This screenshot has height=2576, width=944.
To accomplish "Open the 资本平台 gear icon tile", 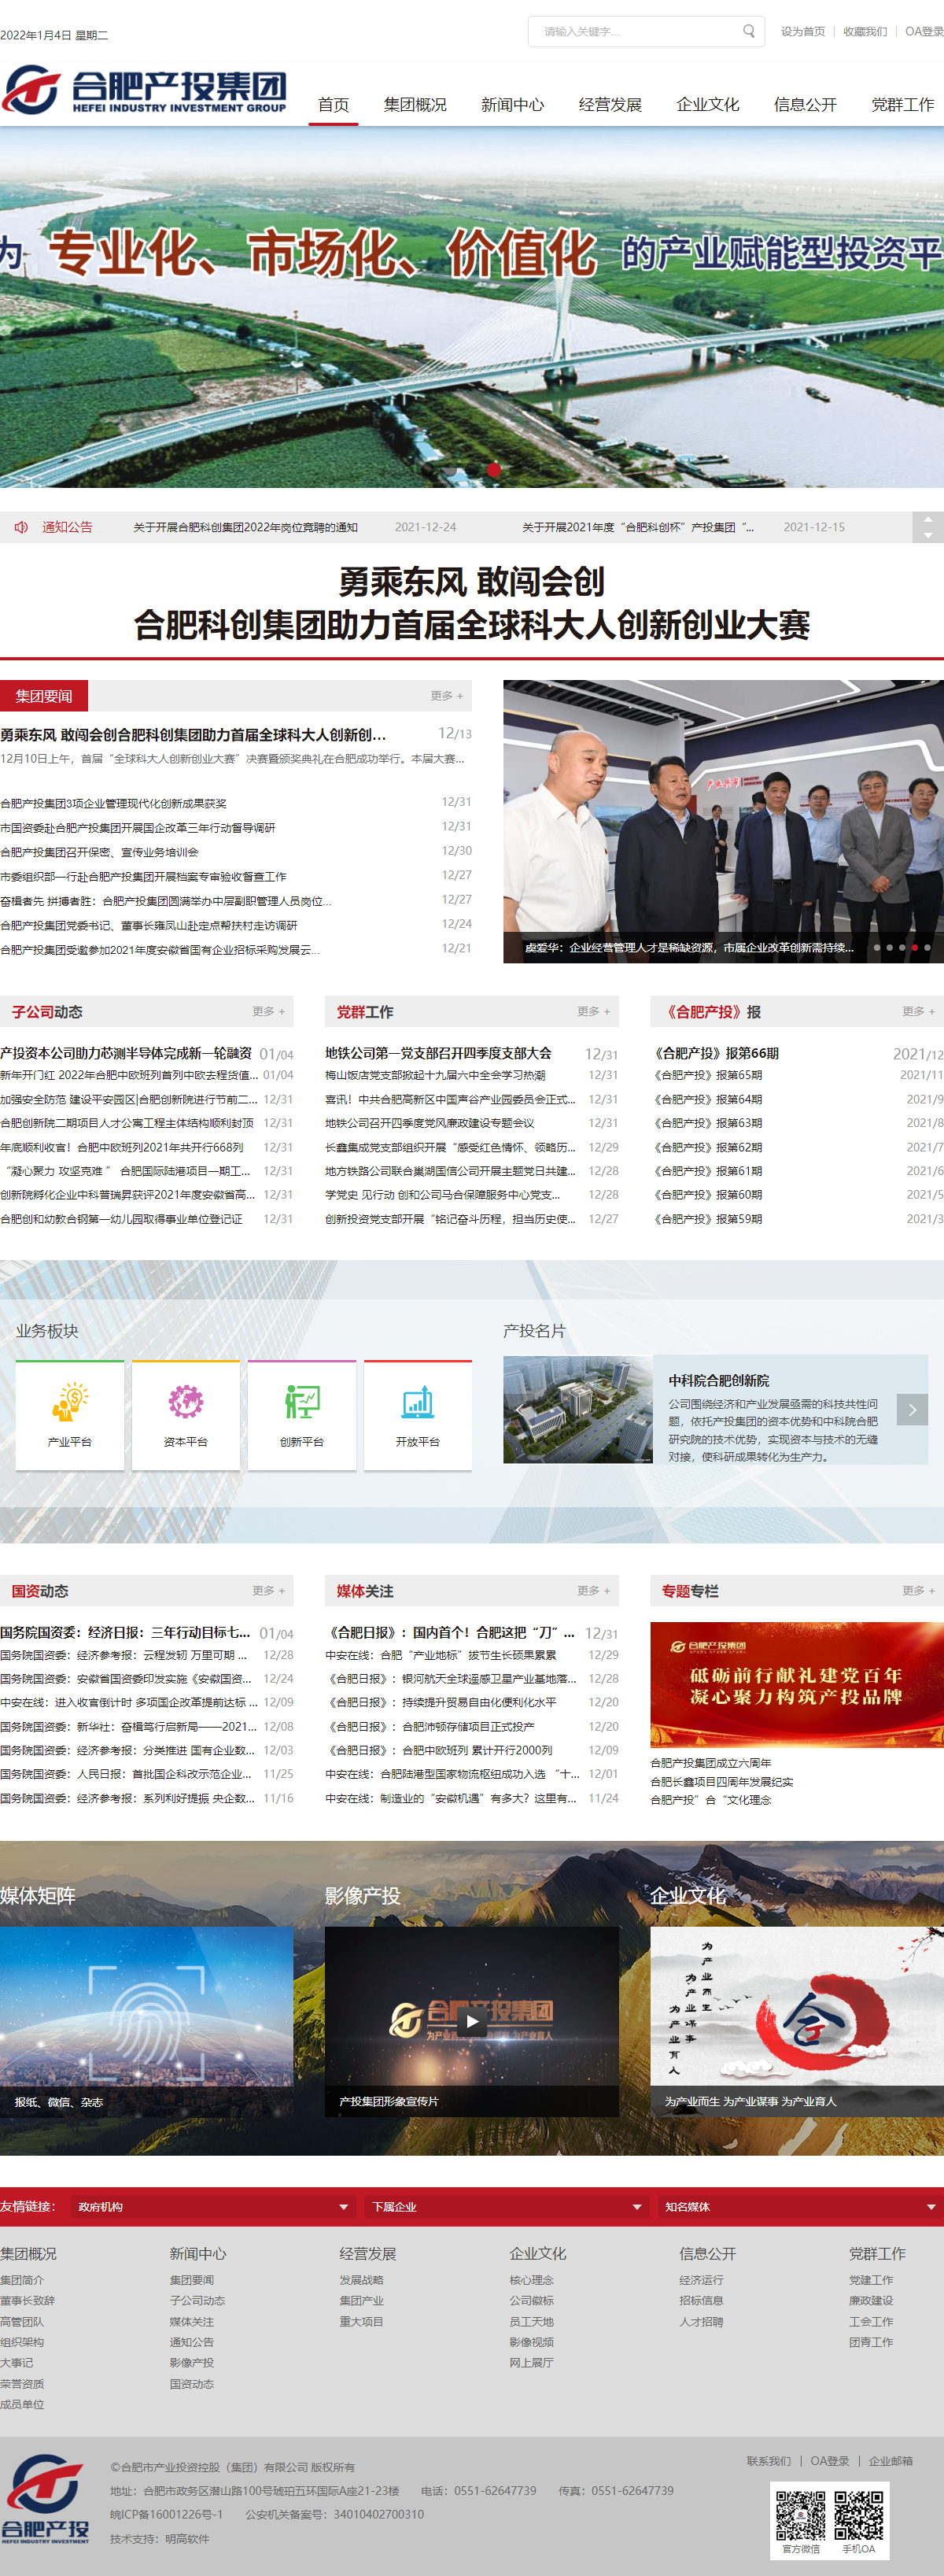I will point(186,1414).
